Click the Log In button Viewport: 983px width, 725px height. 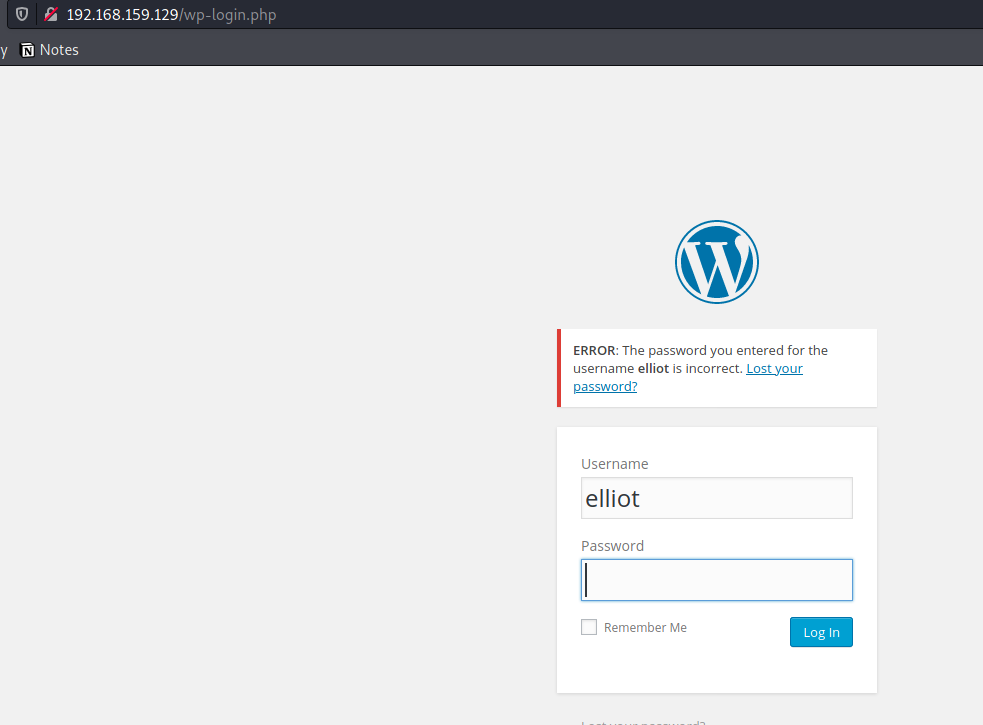click(821, 632)
